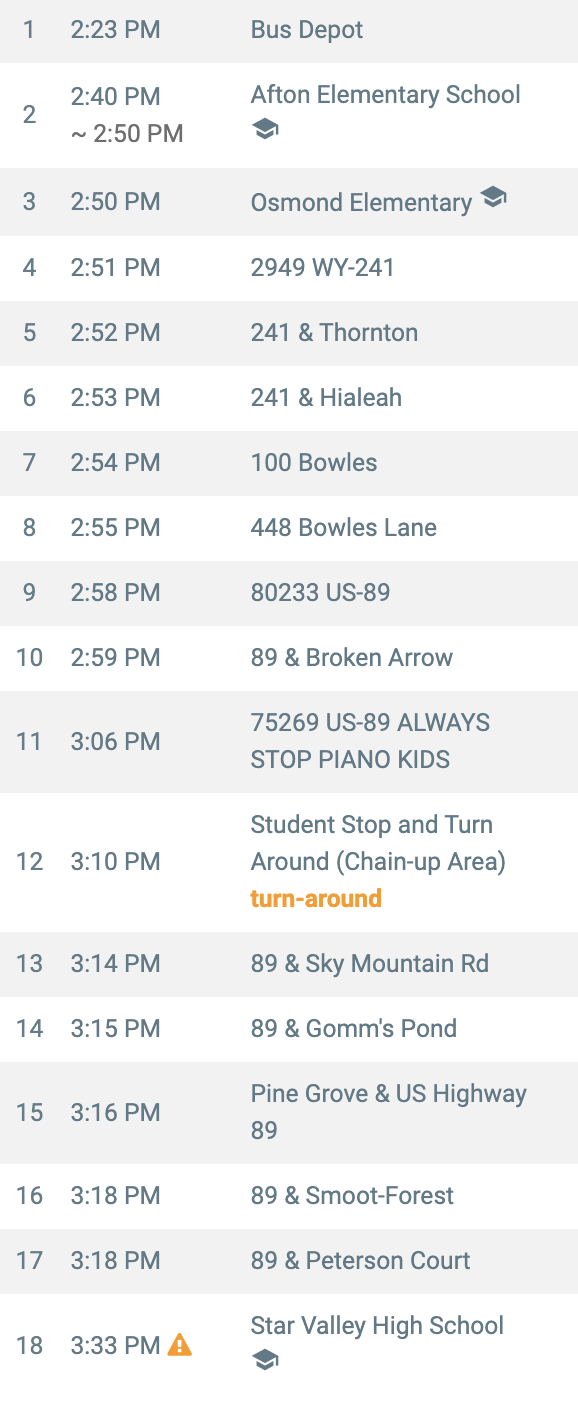Click warning triangle next to 3:33 PM
Image resolution: width=578 pixels, height=1406 pixels.
point(179,1345)
